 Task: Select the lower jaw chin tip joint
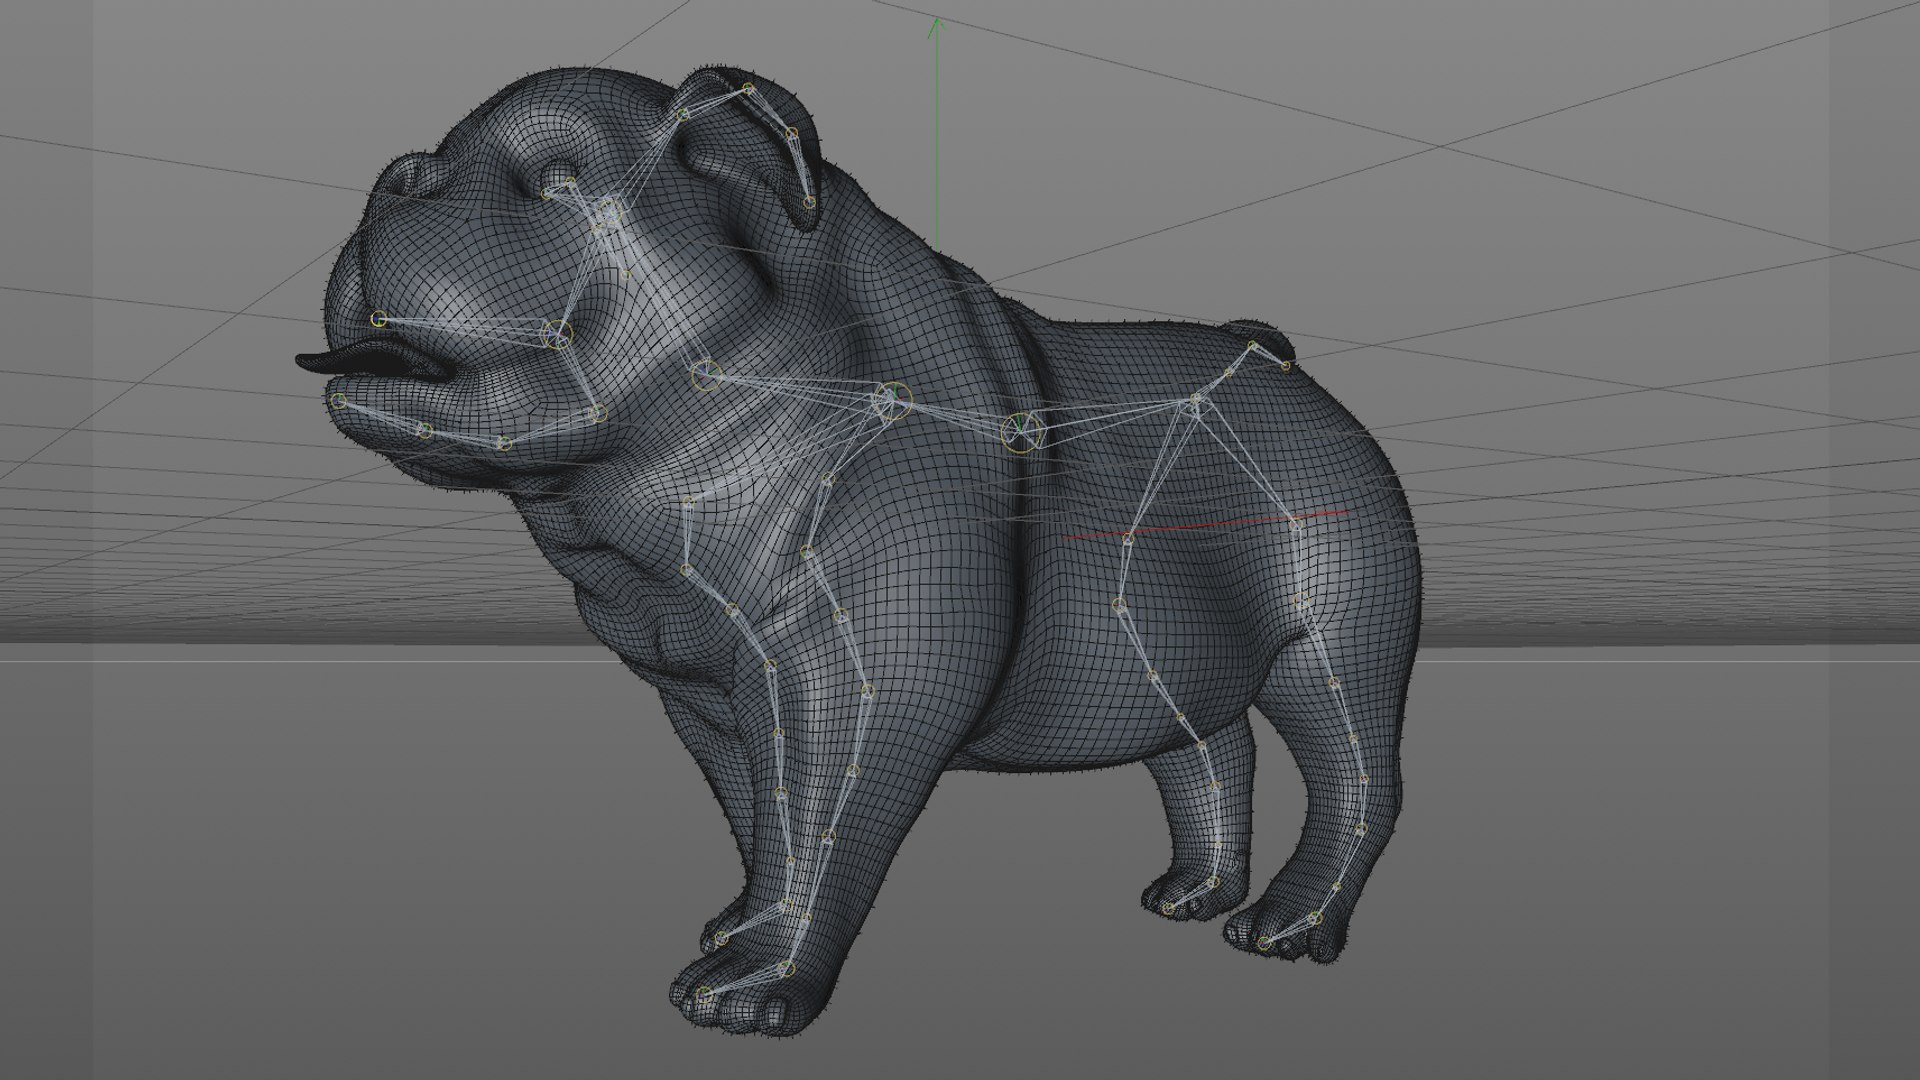pyautogui.click(x=339, y=400)
